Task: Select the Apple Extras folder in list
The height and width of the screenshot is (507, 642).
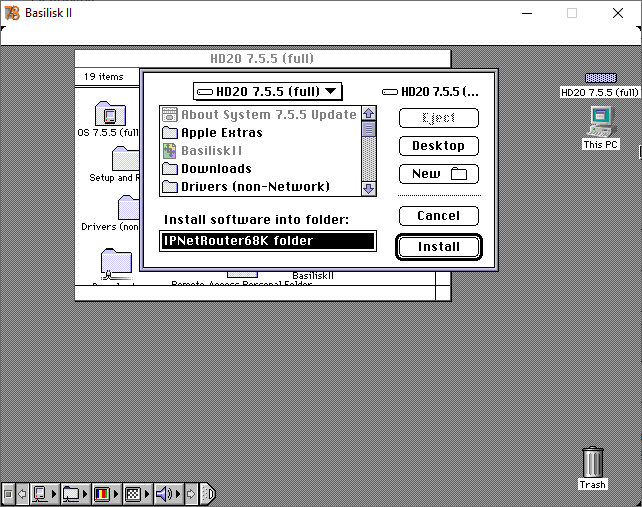Action: point(221,133)
